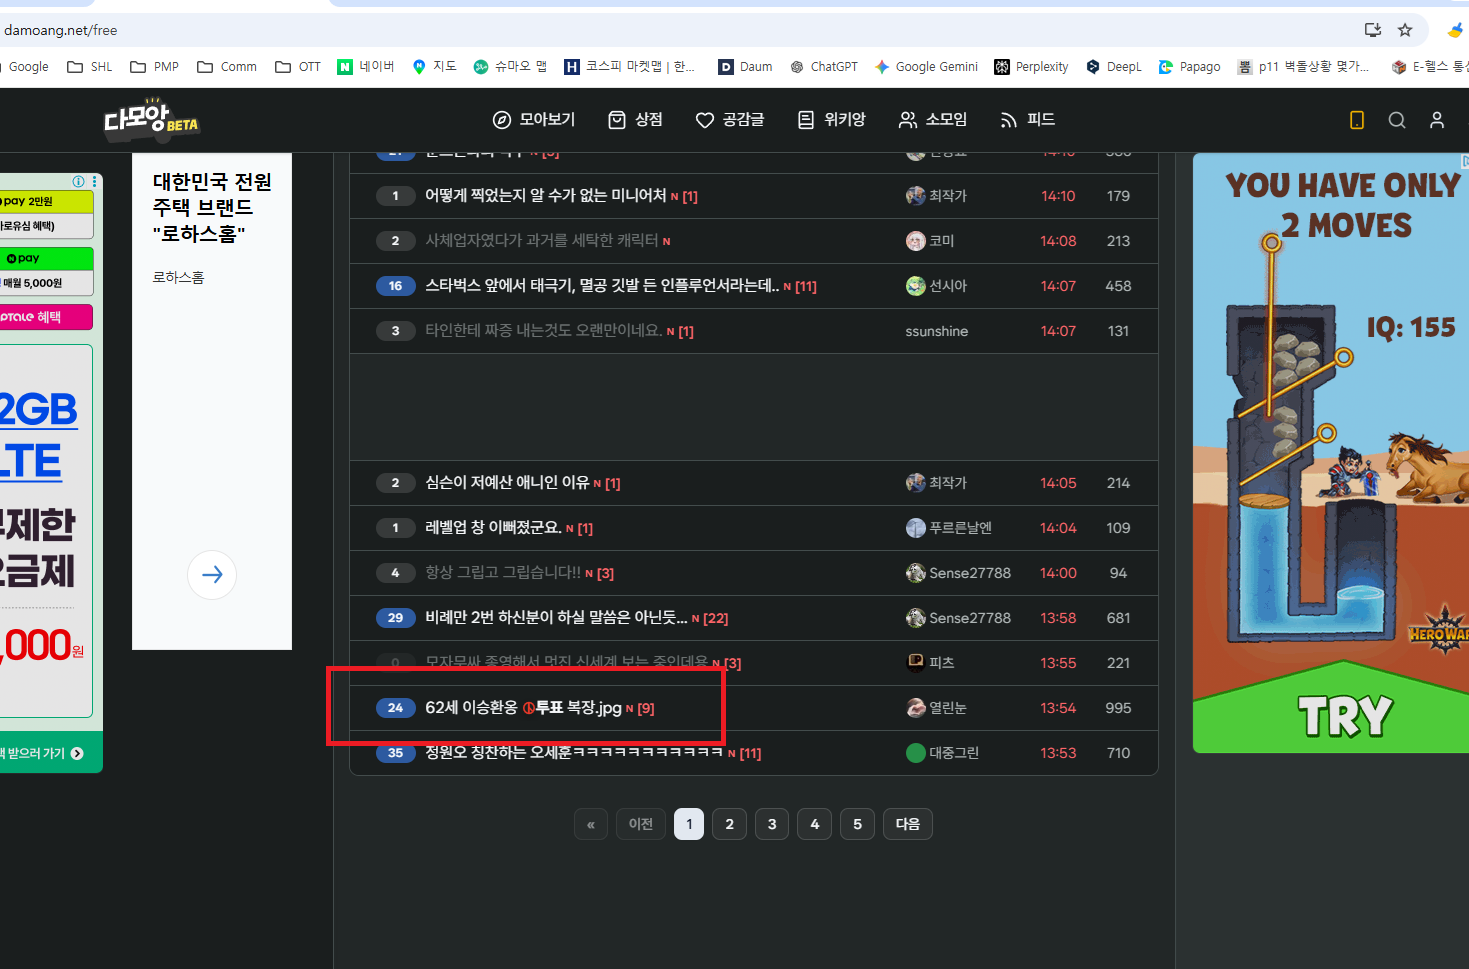
Task: Go to pagination page 4
Action: coord(815,824)
